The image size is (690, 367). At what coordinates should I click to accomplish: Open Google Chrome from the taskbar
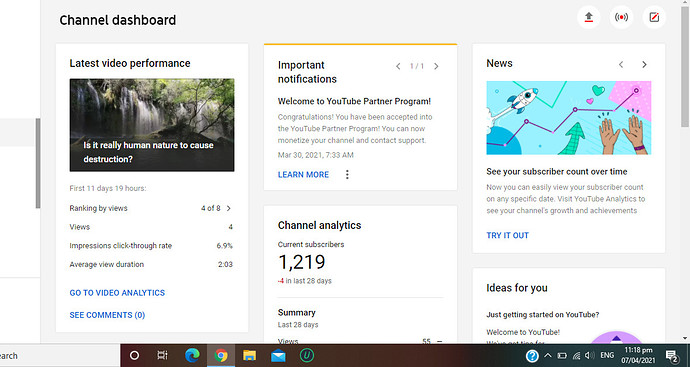click(221, 356)
